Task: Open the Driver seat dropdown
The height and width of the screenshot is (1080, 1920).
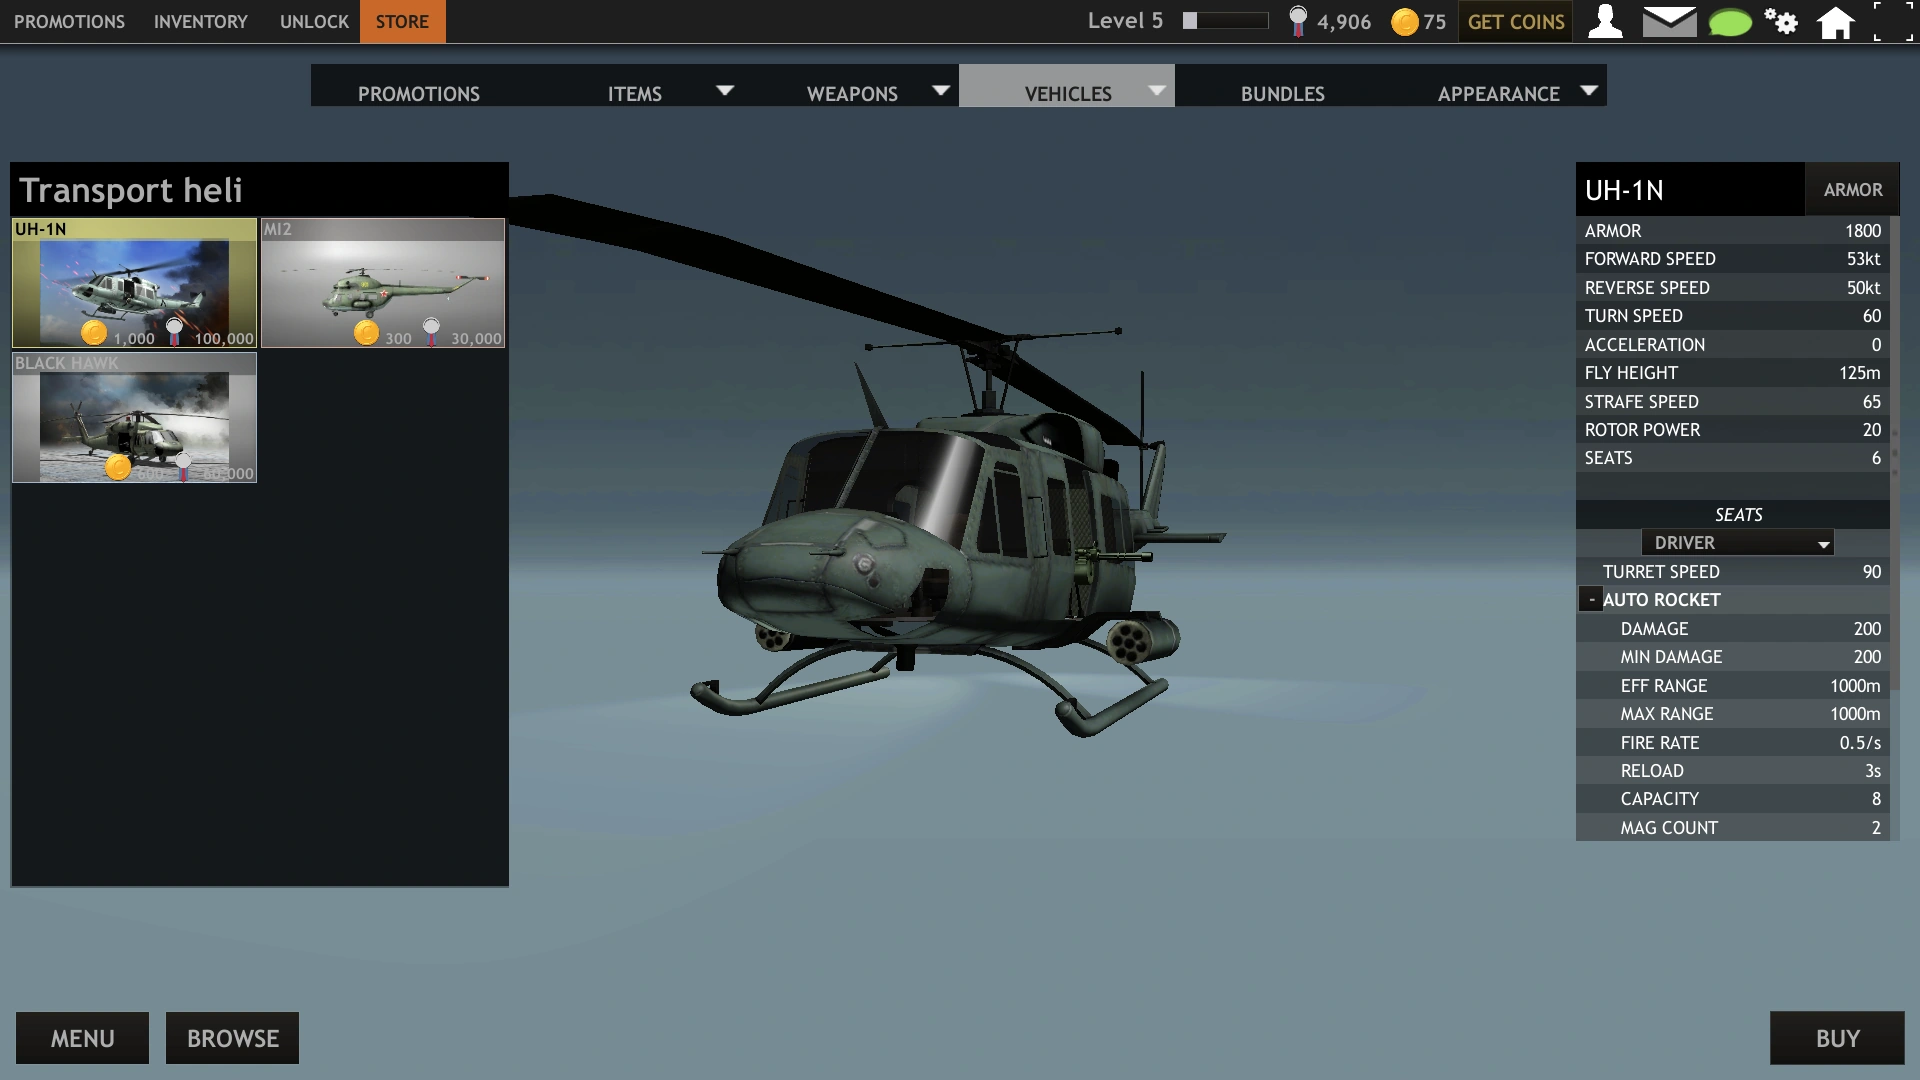Action: pyautogui.click(x=1737, y=543)
